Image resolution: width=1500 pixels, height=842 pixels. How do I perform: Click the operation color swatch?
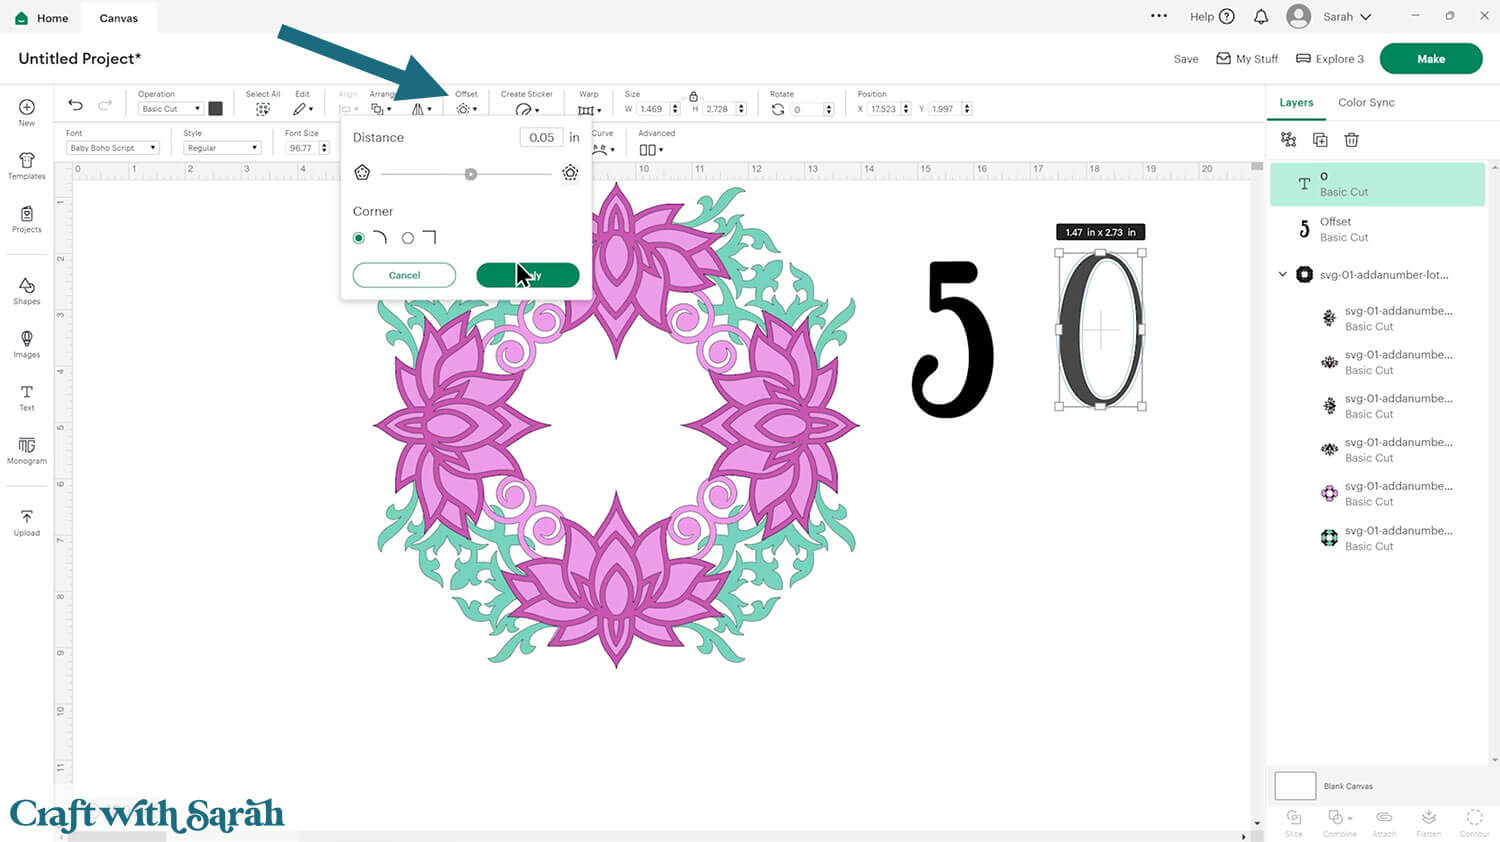pyautogui.click(x=215, y=109)
